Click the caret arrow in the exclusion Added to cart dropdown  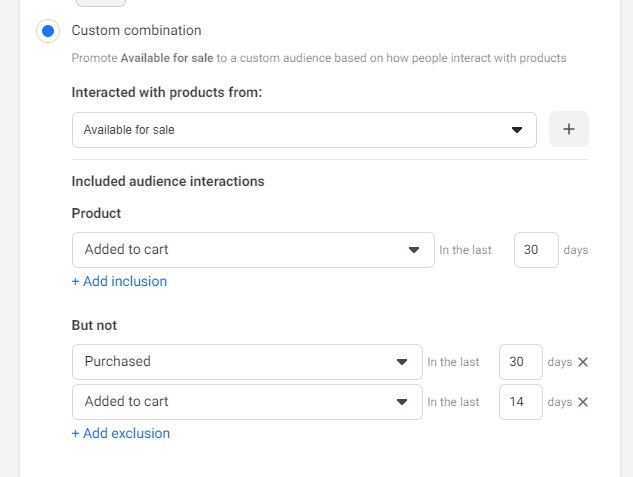[402, 402]
